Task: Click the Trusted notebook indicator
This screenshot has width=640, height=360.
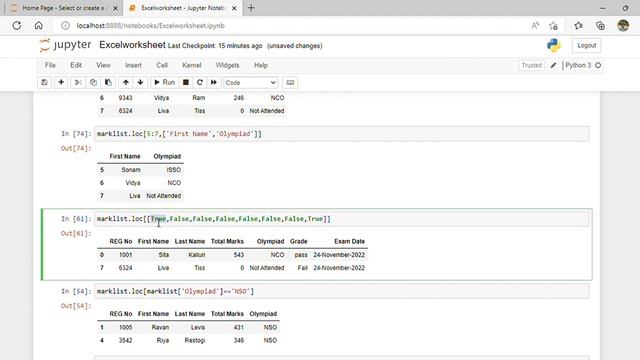Action: tap(531, 65)
